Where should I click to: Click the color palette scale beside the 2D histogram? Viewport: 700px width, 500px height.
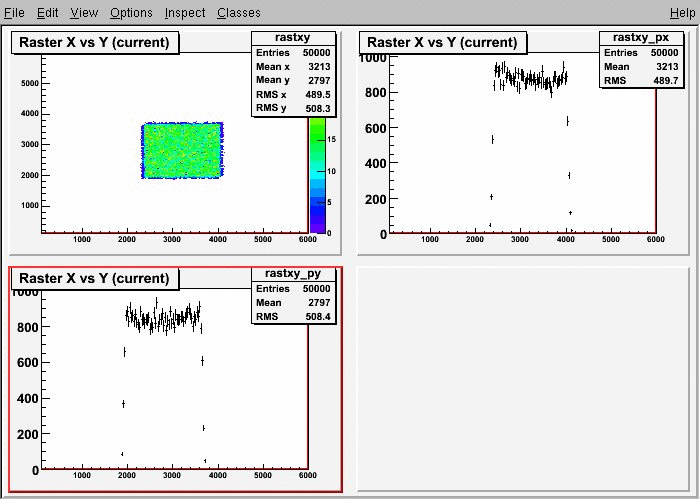(x=317, y=175)
